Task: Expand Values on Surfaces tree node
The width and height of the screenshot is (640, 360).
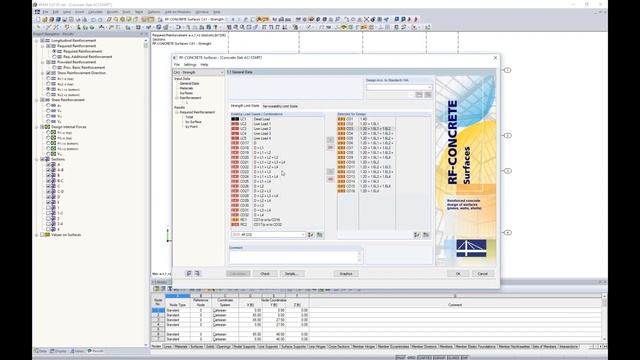Action: click(37, 235)
